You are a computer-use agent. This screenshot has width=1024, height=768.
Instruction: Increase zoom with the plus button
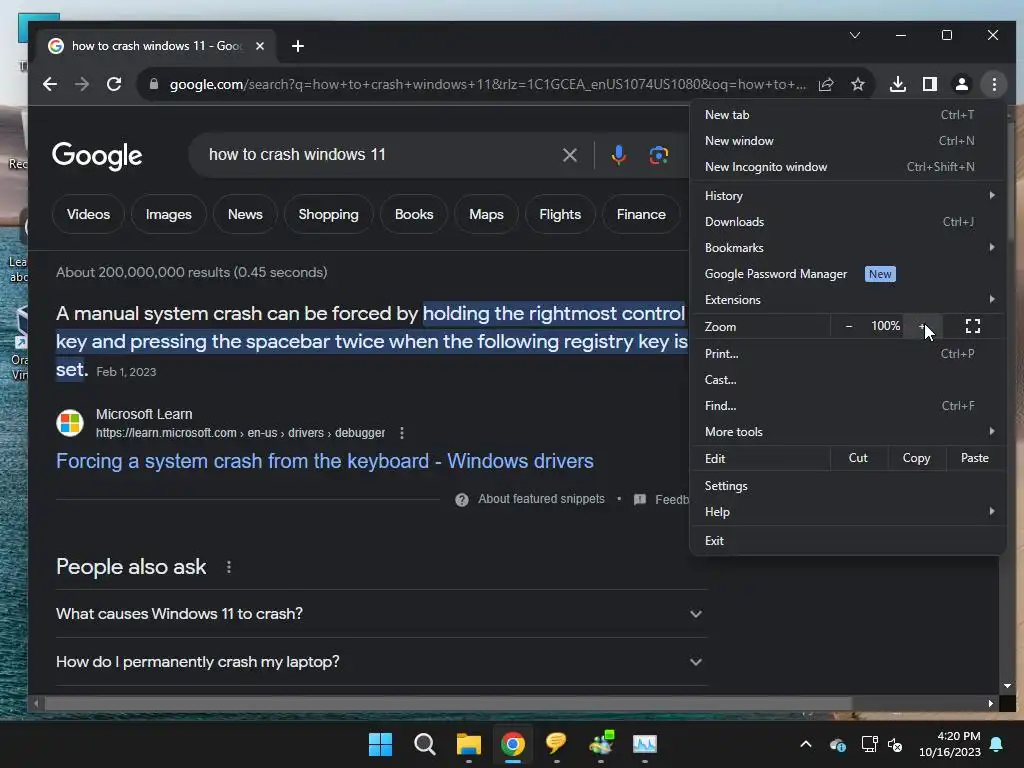922,326
